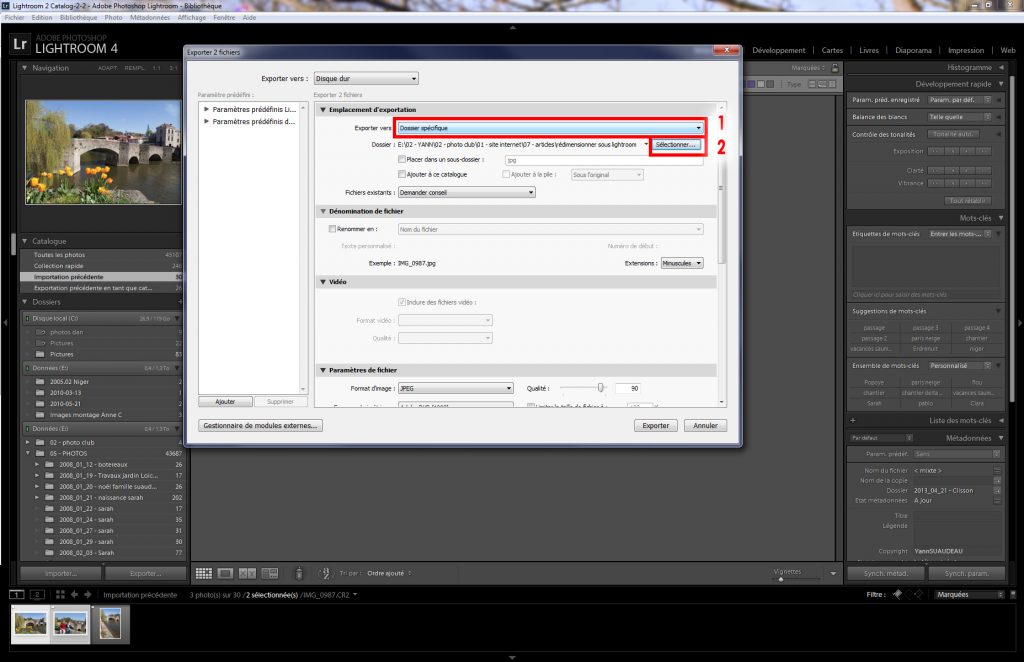Enable Renommer en checkbox
The width and height of the screenshot is (1024, 662).
pos(332,229)
